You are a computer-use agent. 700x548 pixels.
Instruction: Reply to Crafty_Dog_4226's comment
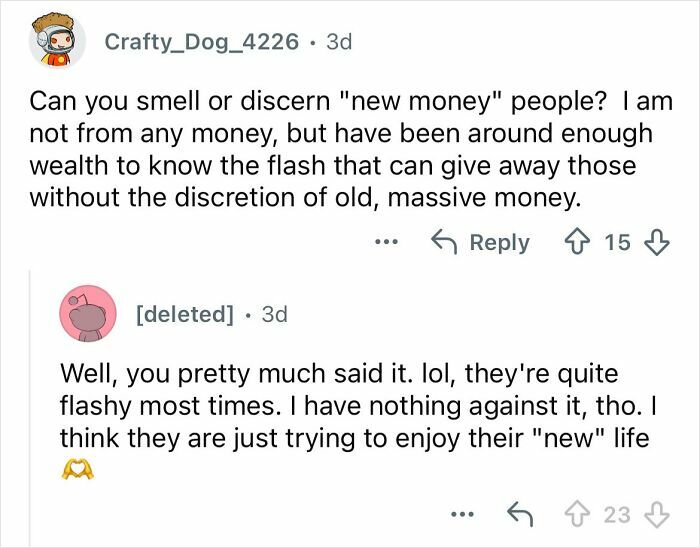[481, 242]
